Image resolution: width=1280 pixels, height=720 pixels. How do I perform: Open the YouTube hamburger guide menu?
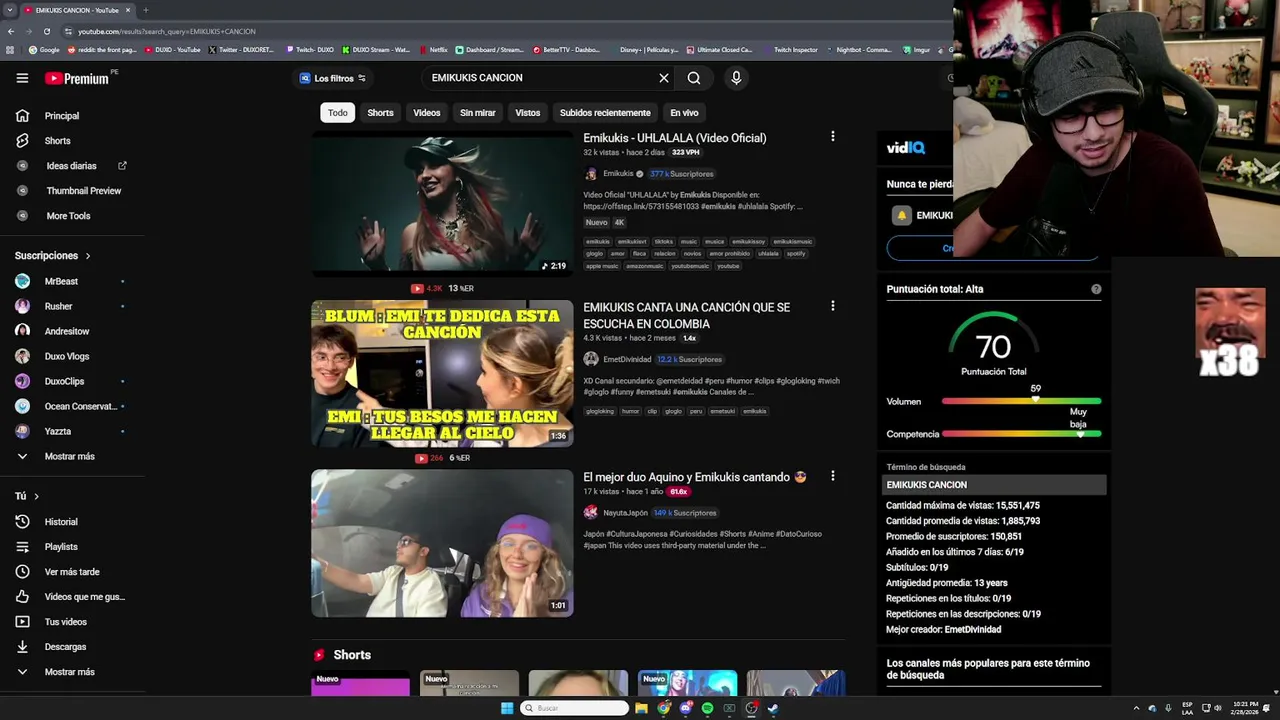coord(22,78)
